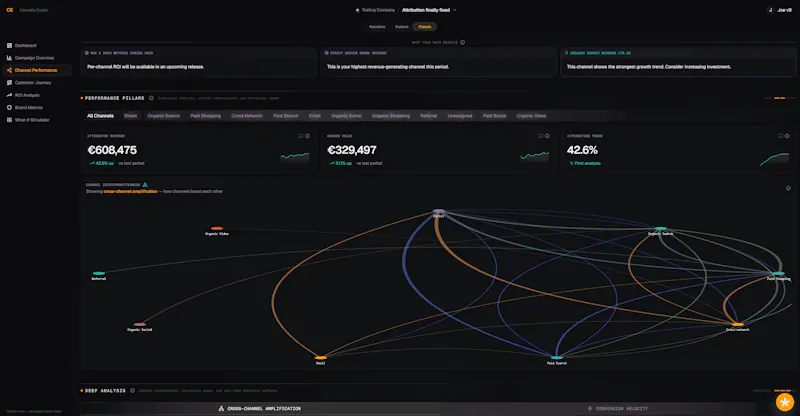Click the CE logo in the header

(10, 10)
